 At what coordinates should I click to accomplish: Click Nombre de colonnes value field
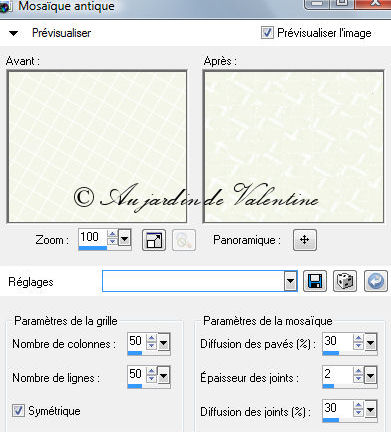pos(137,341)
